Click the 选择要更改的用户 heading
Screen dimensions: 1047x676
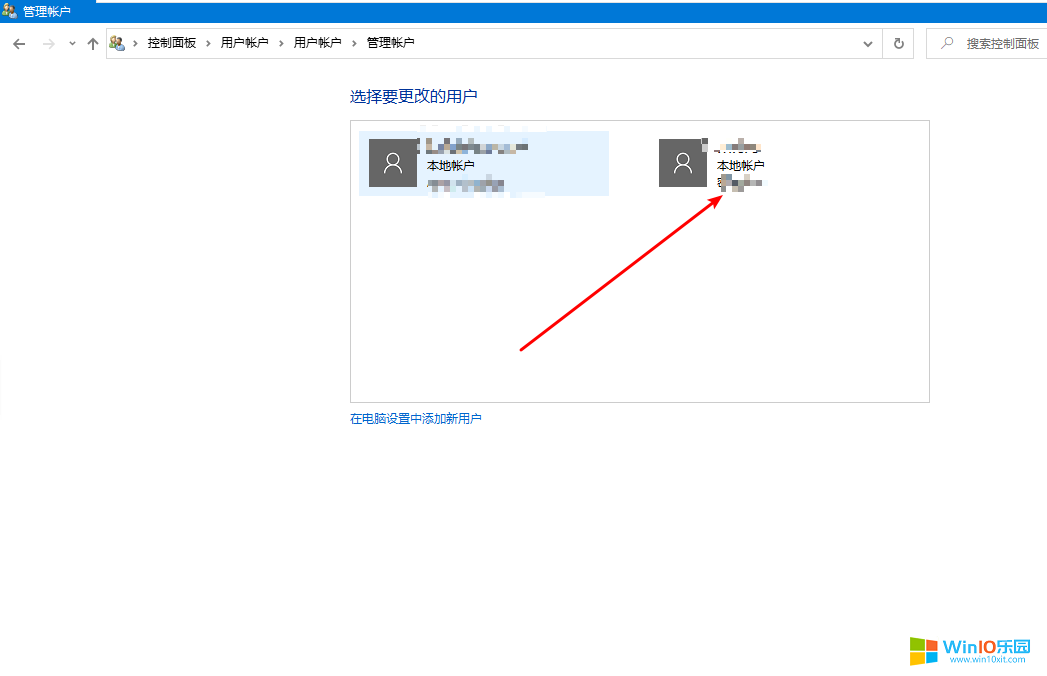point(413,97)
